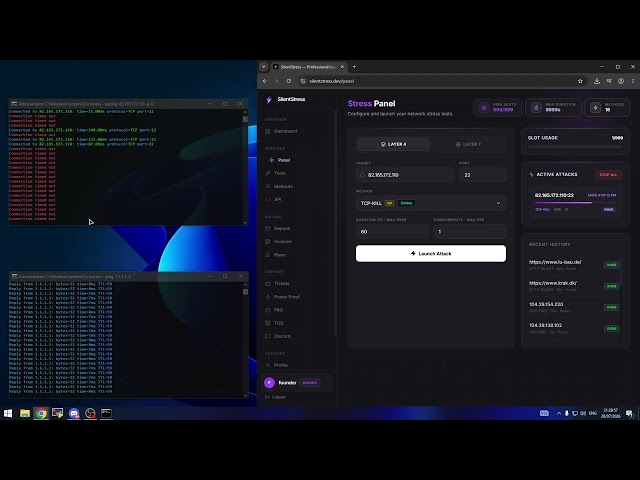
Task: Click the browser profile icon
Action: coord(621,81)
